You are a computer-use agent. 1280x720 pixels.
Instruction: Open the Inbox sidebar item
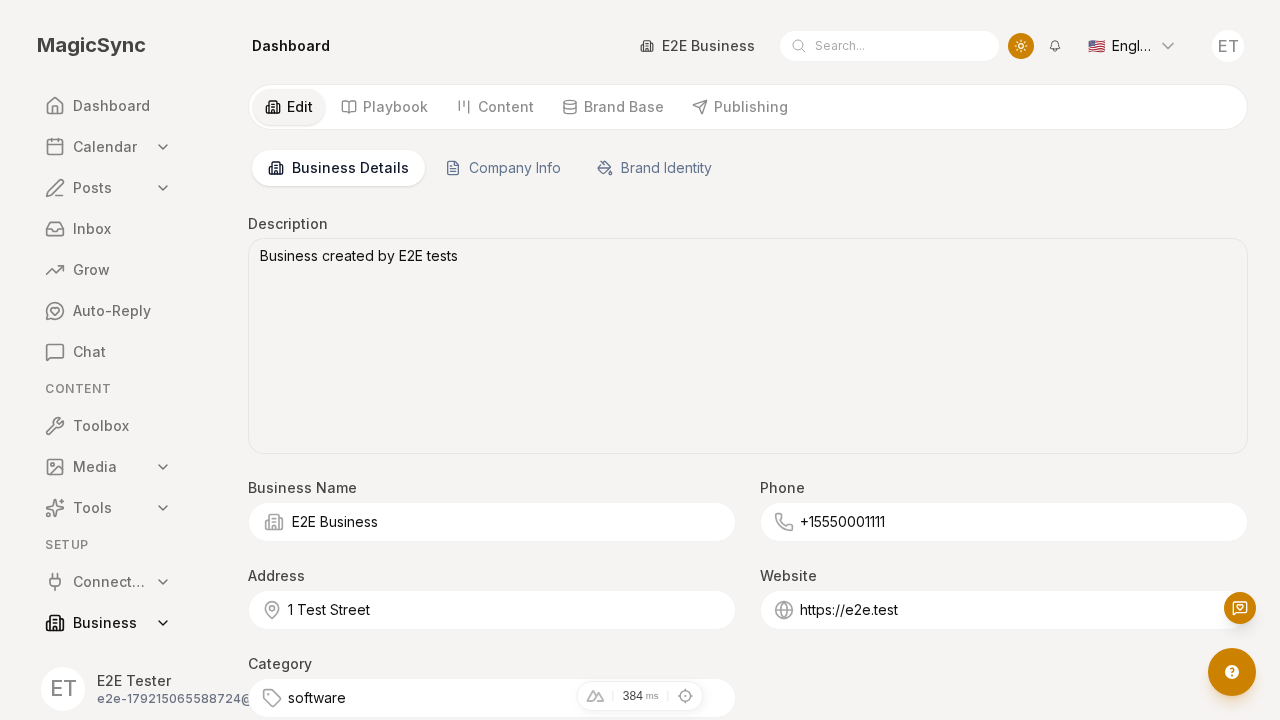pyautogui.click(x=108, y=229)
